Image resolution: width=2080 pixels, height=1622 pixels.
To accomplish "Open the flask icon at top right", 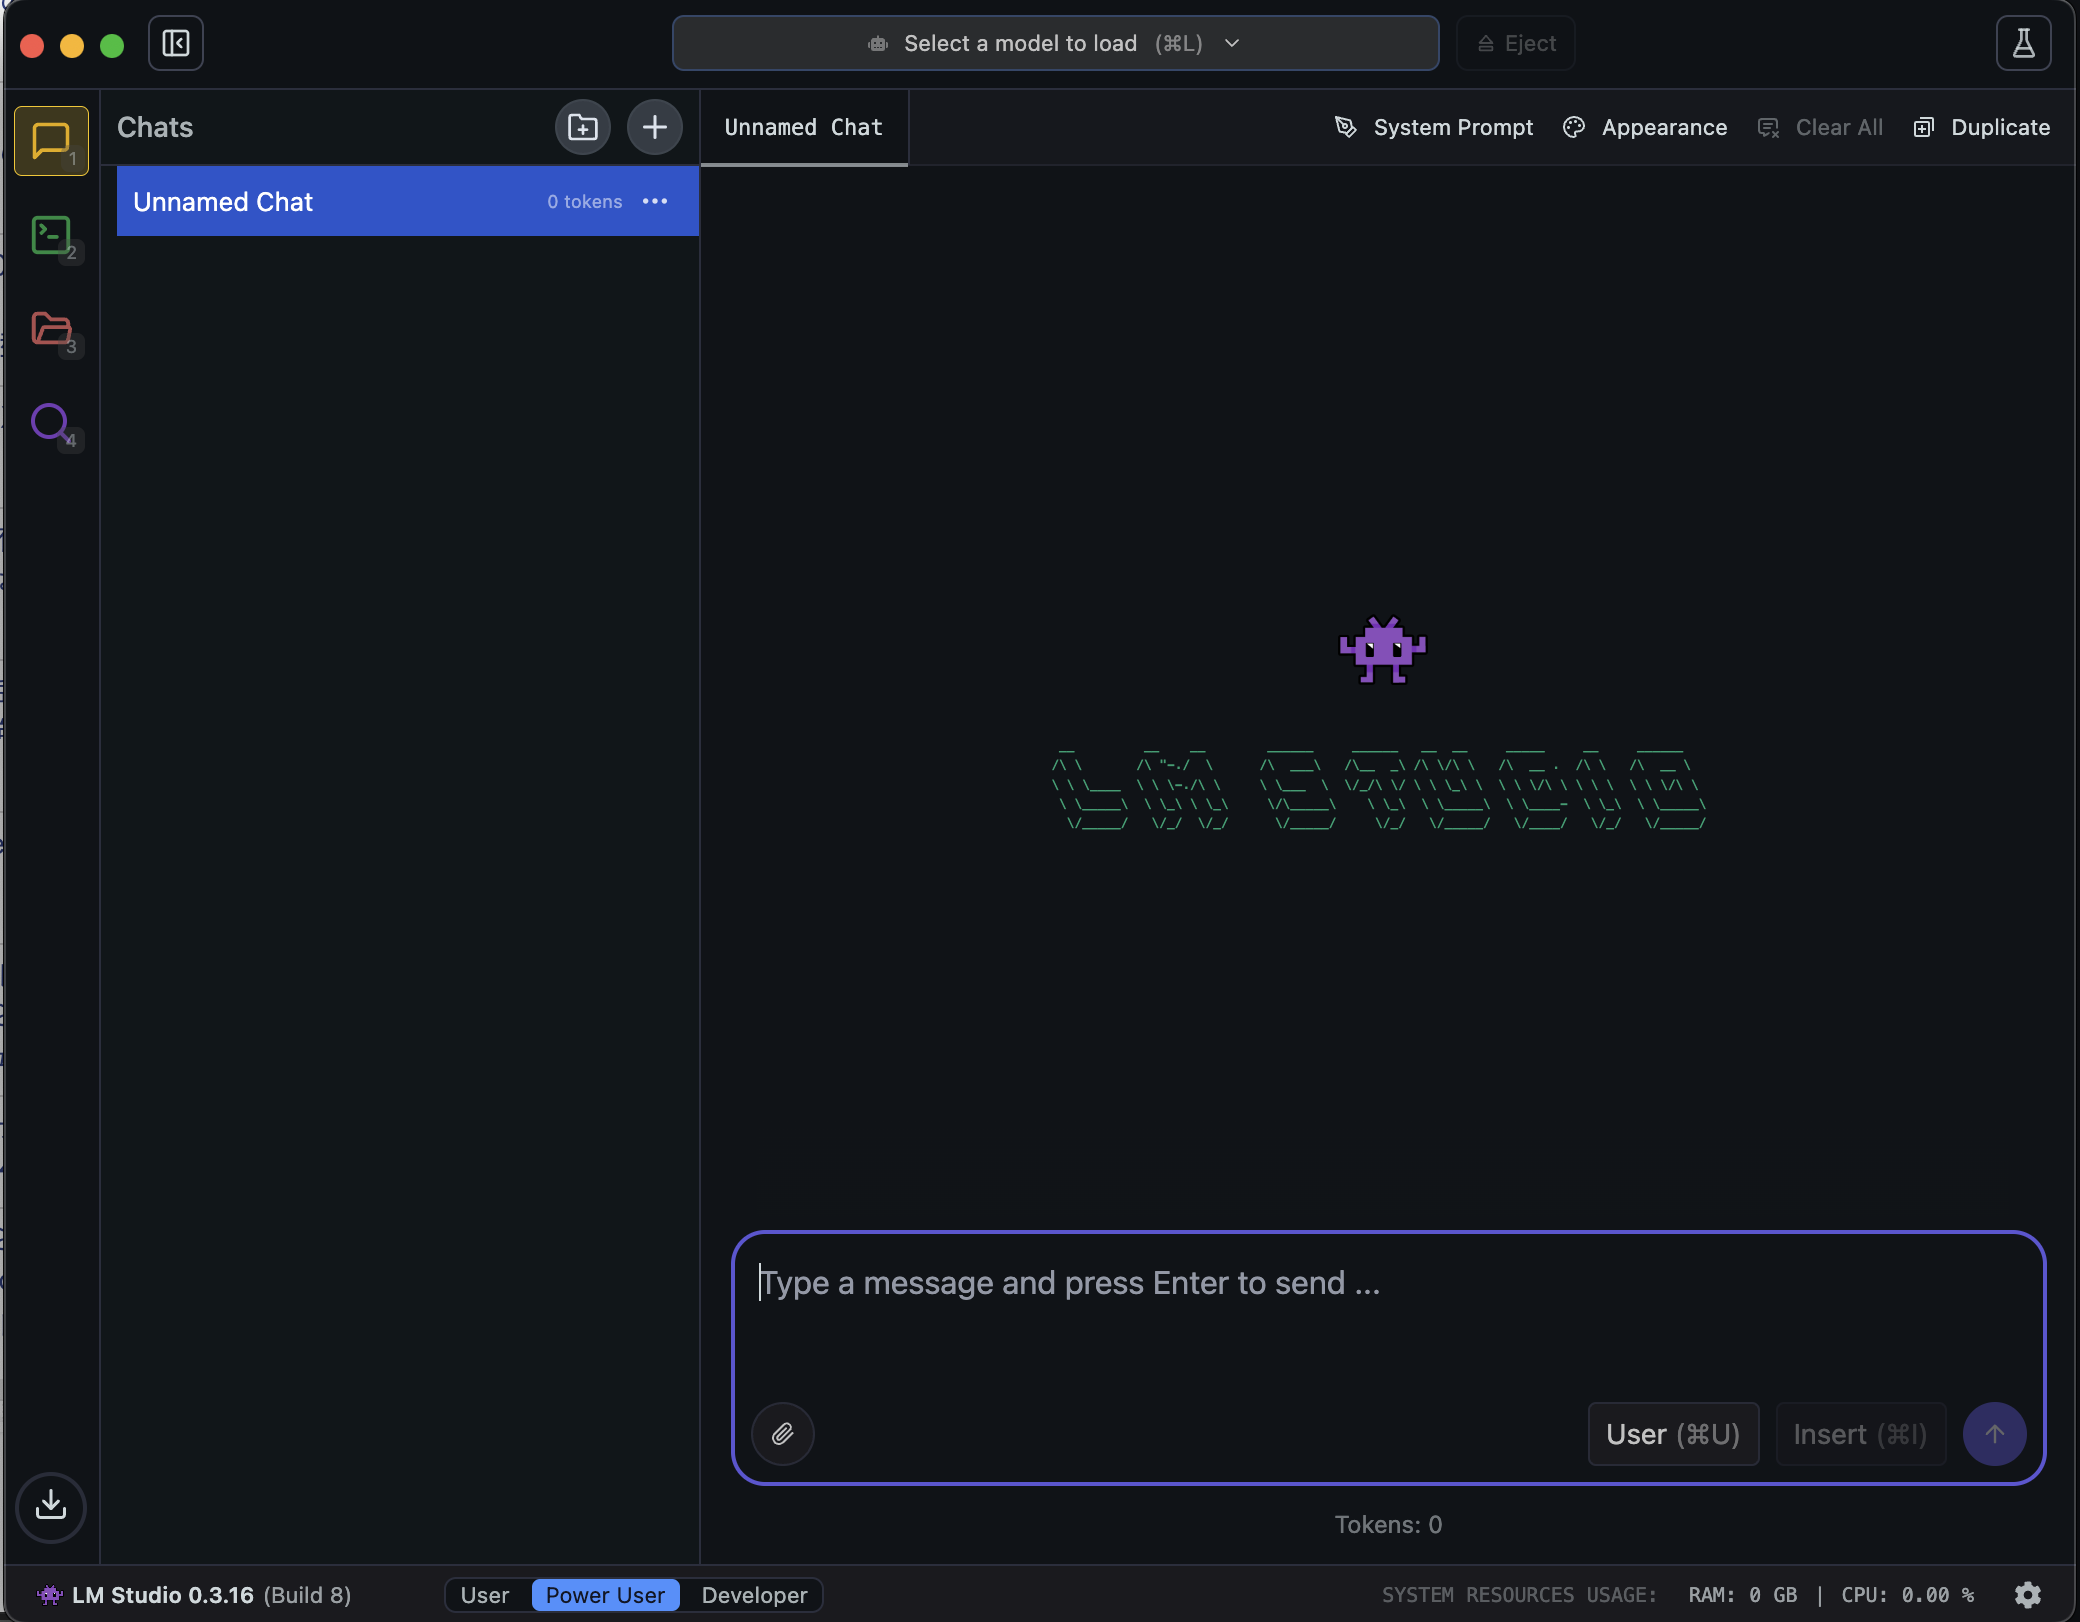I will coord(2023,43).
